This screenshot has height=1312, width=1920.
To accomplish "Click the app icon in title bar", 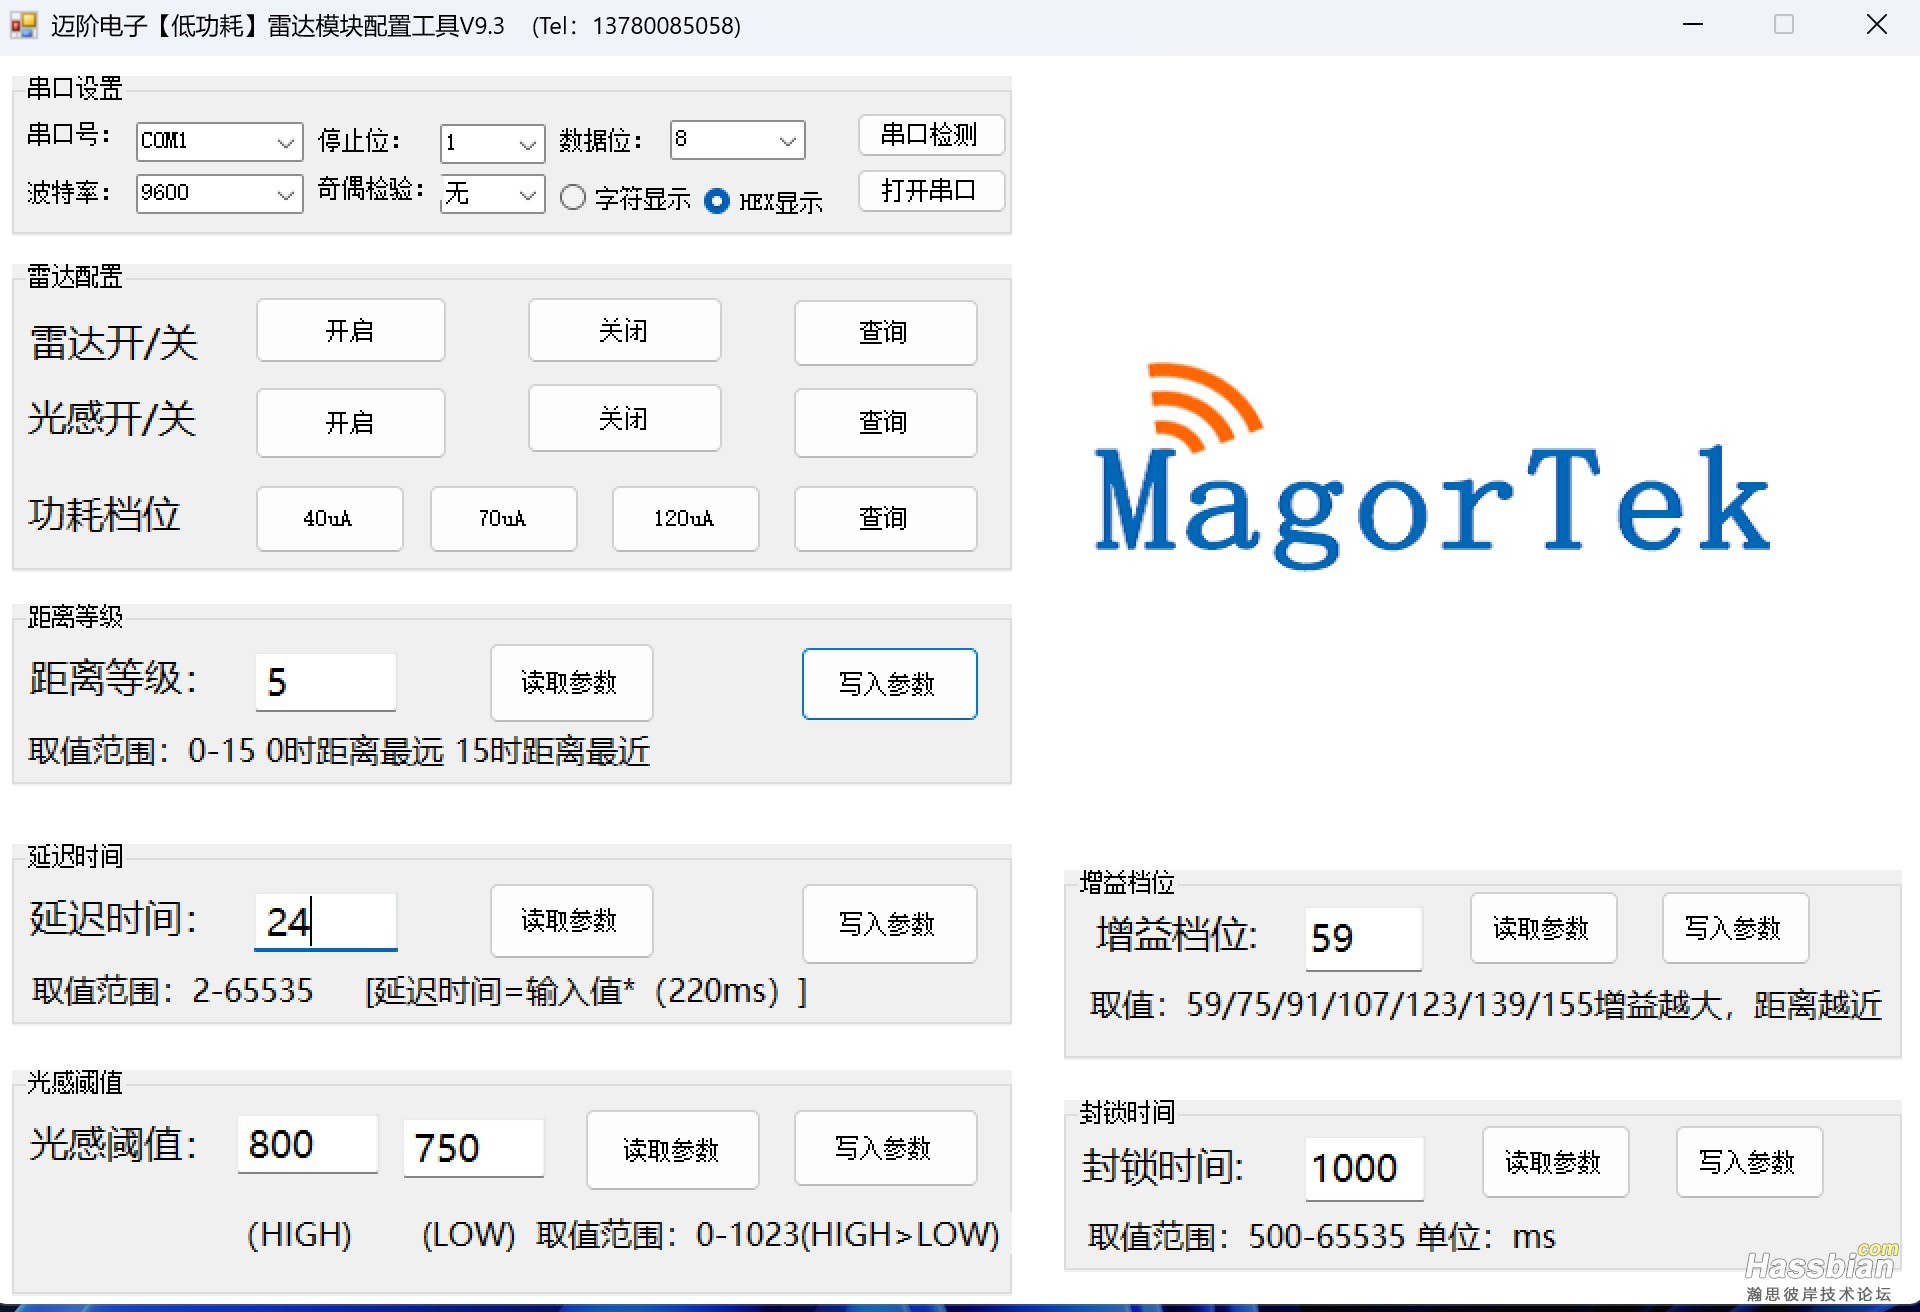I will (x=23, y=25).
